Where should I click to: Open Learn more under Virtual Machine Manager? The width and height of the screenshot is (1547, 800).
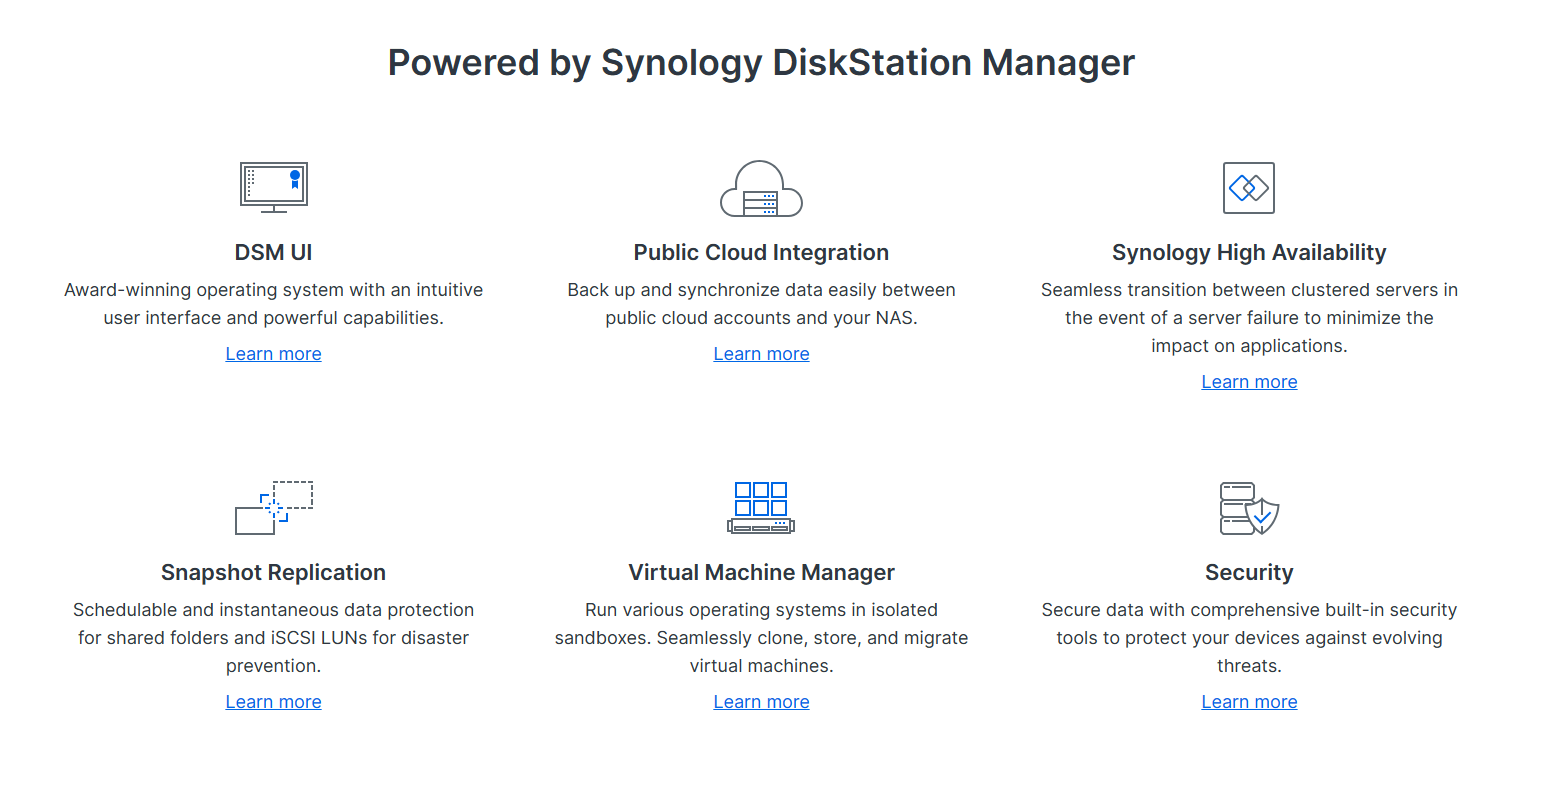[761, 702]
